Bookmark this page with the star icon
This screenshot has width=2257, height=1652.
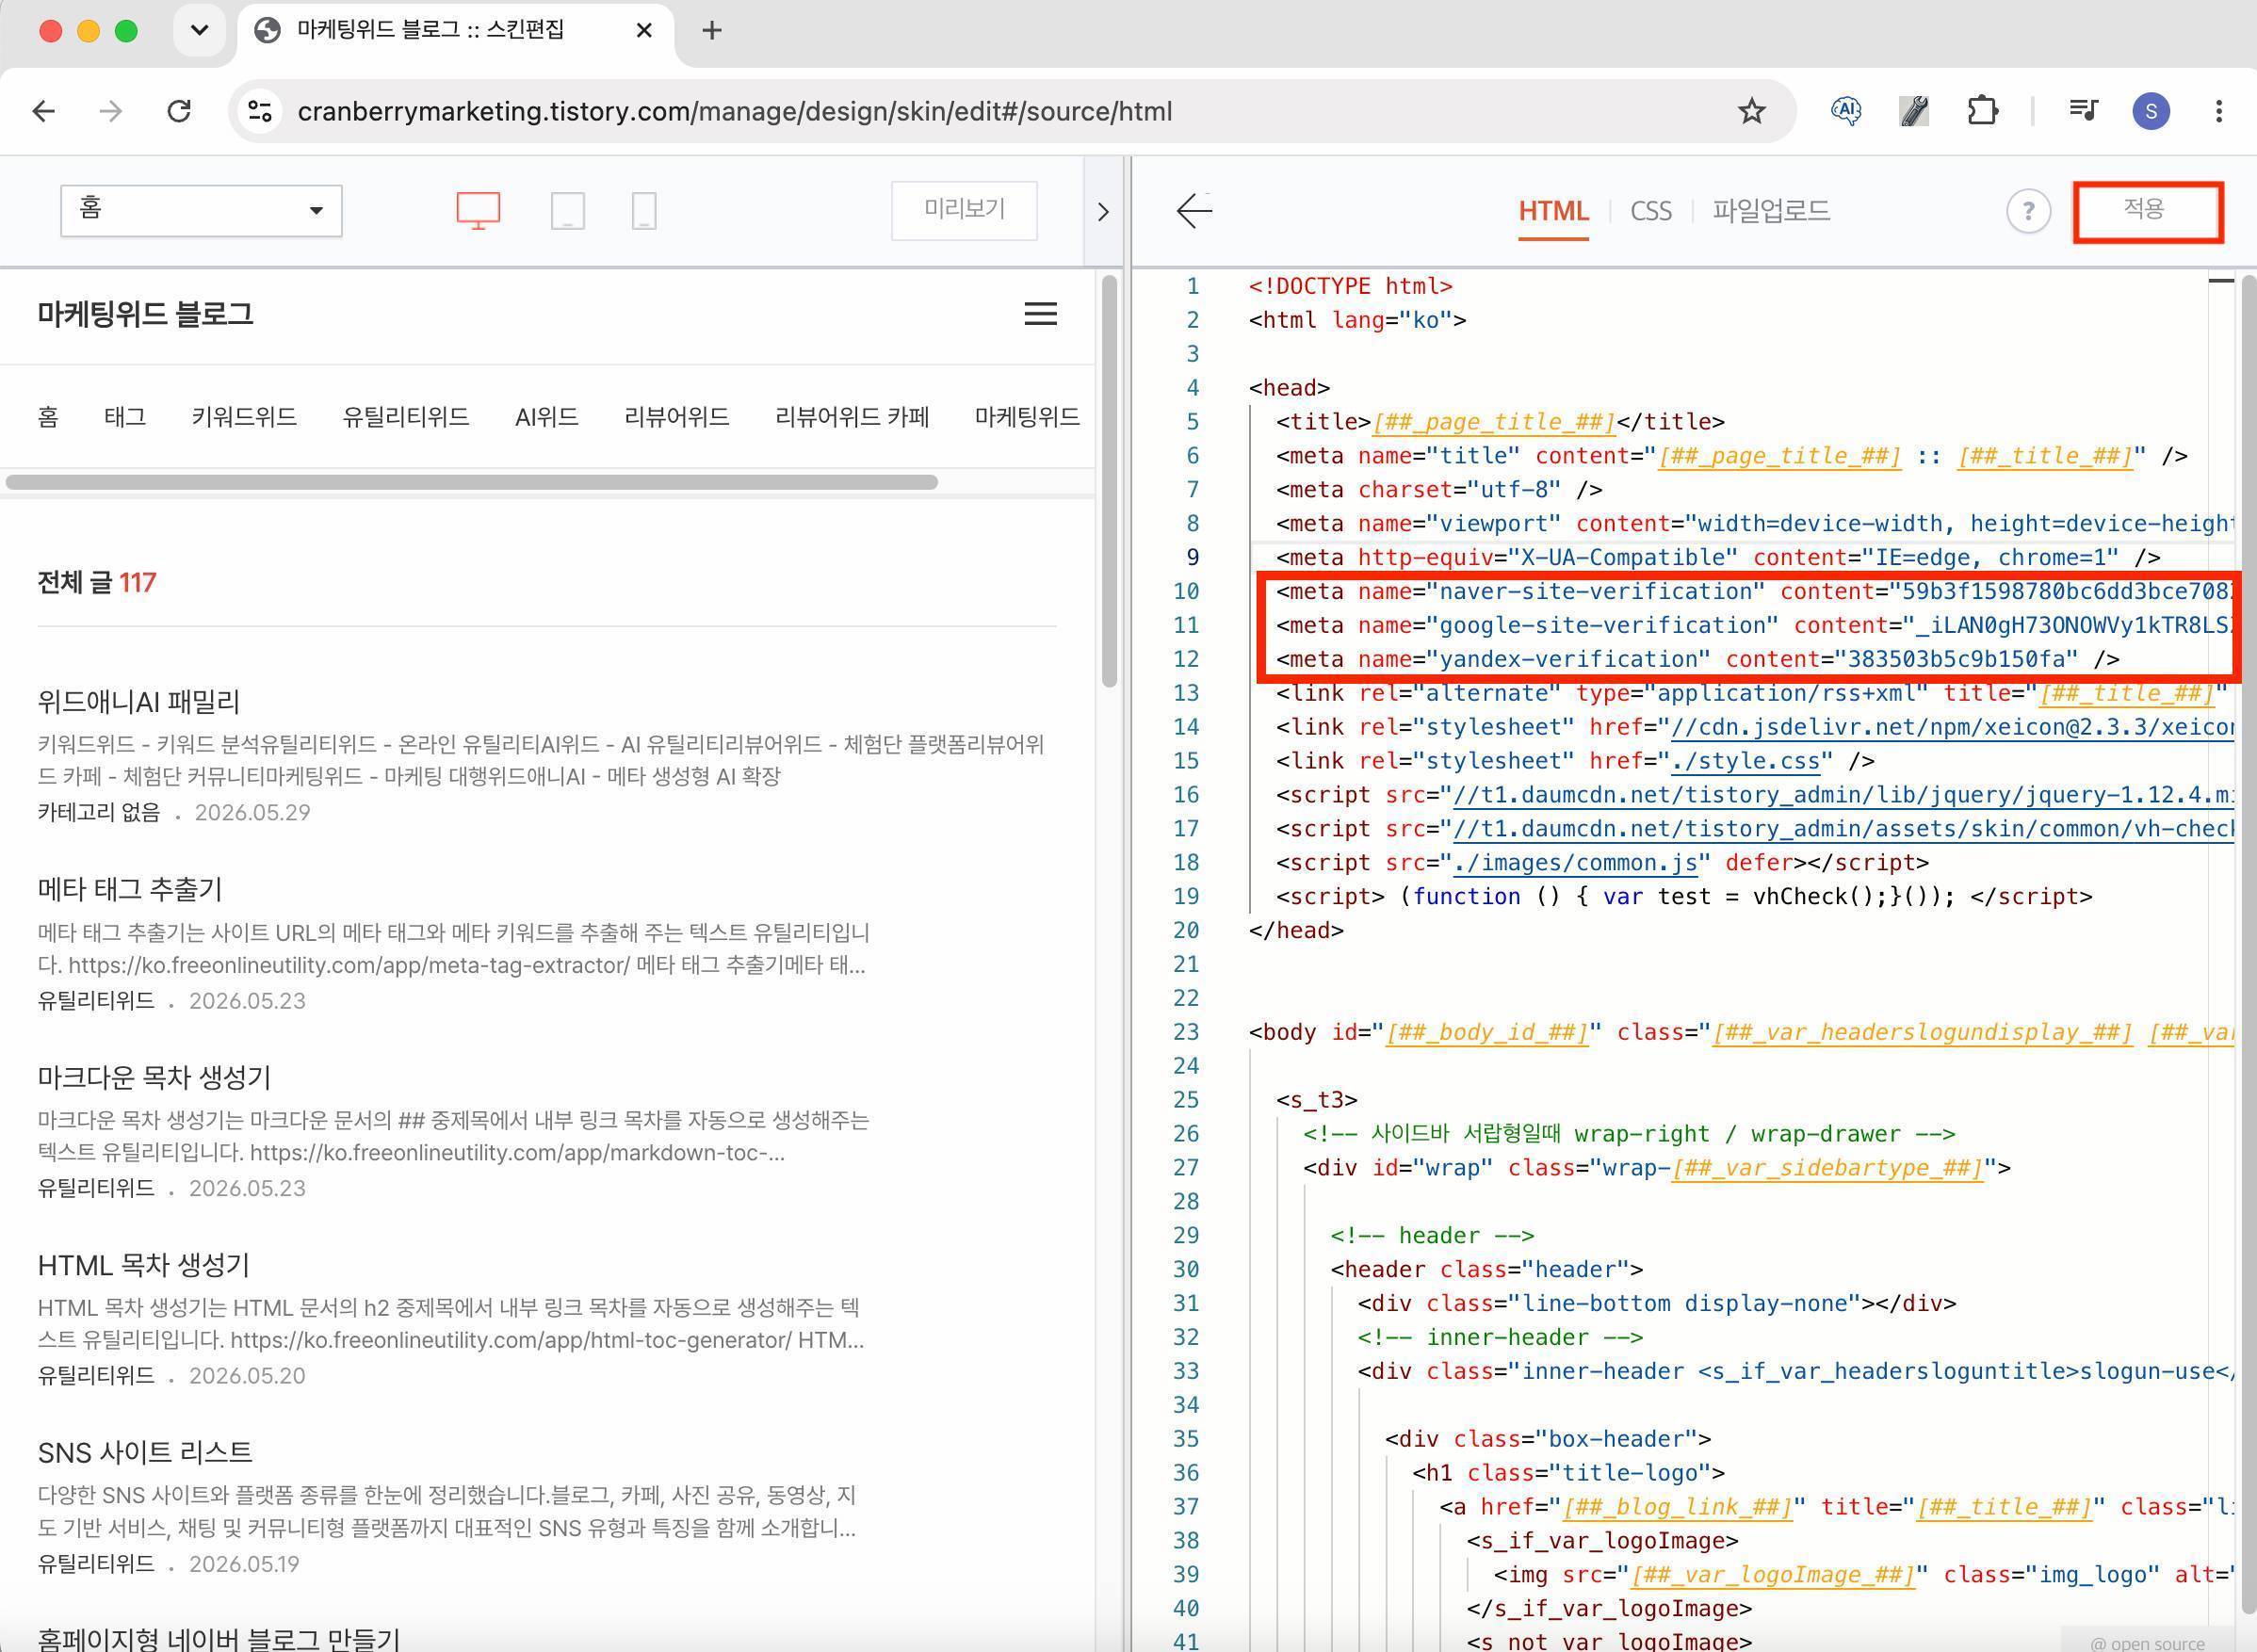[1751, 111]
